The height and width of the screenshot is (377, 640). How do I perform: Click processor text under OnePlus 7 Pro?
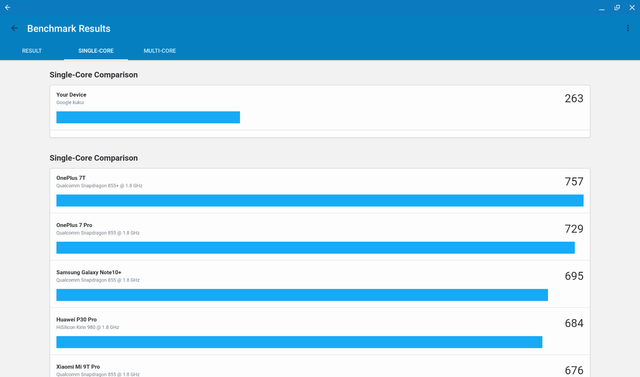click(x=98, y=233)
